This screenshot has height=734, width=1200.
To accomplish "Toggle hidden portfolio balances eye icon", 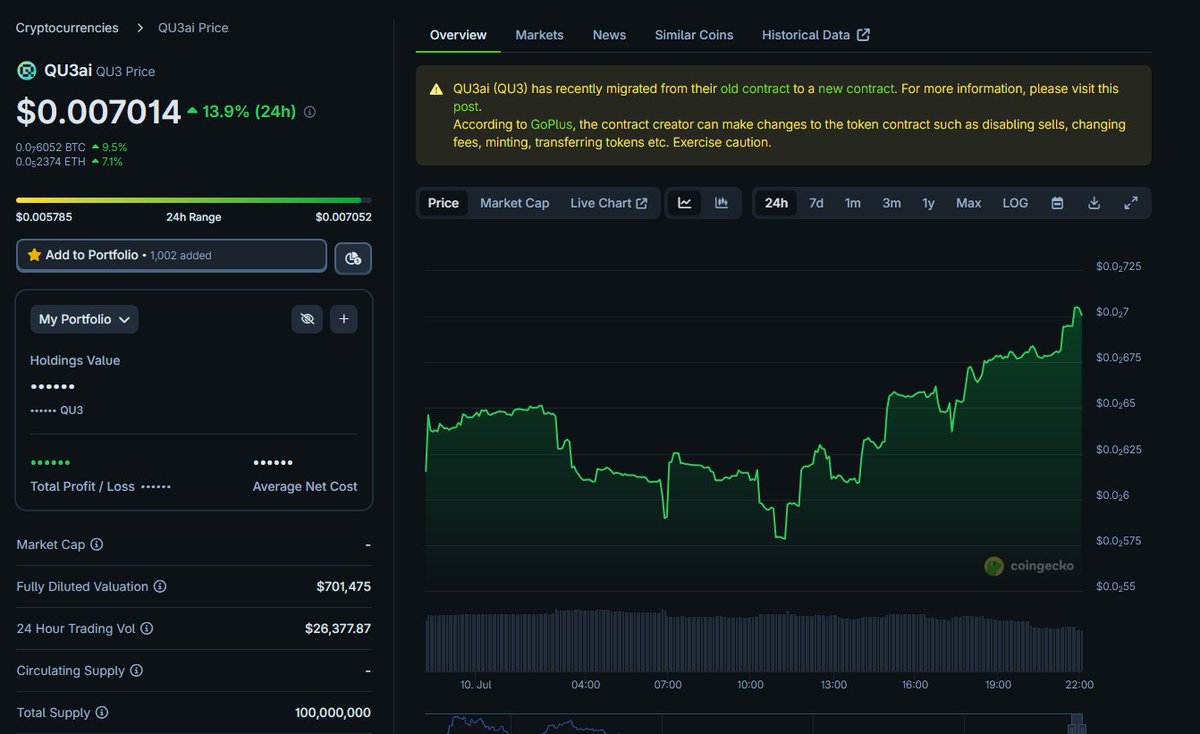I will point(308,319).
